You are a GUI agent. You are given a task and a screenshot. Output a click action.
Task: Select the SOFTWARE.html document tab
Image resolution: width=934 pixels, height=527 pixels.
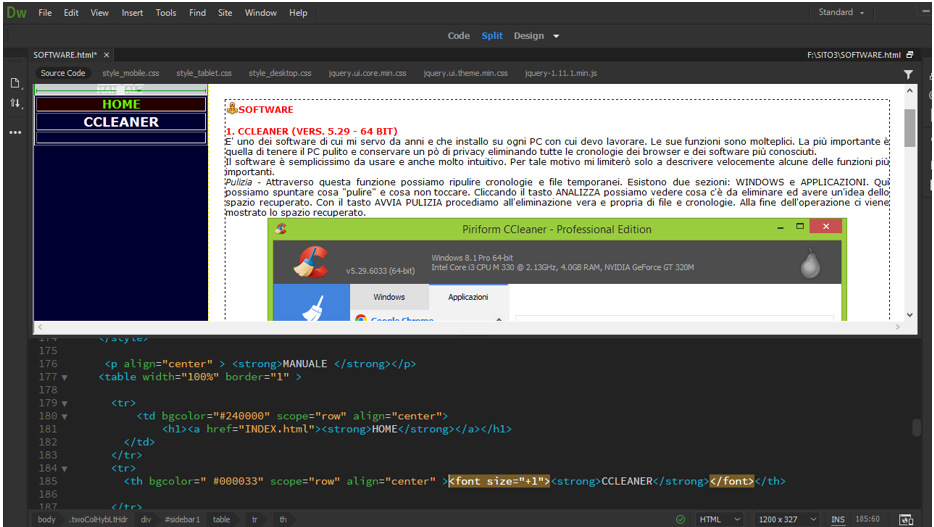tap(65, 55)
